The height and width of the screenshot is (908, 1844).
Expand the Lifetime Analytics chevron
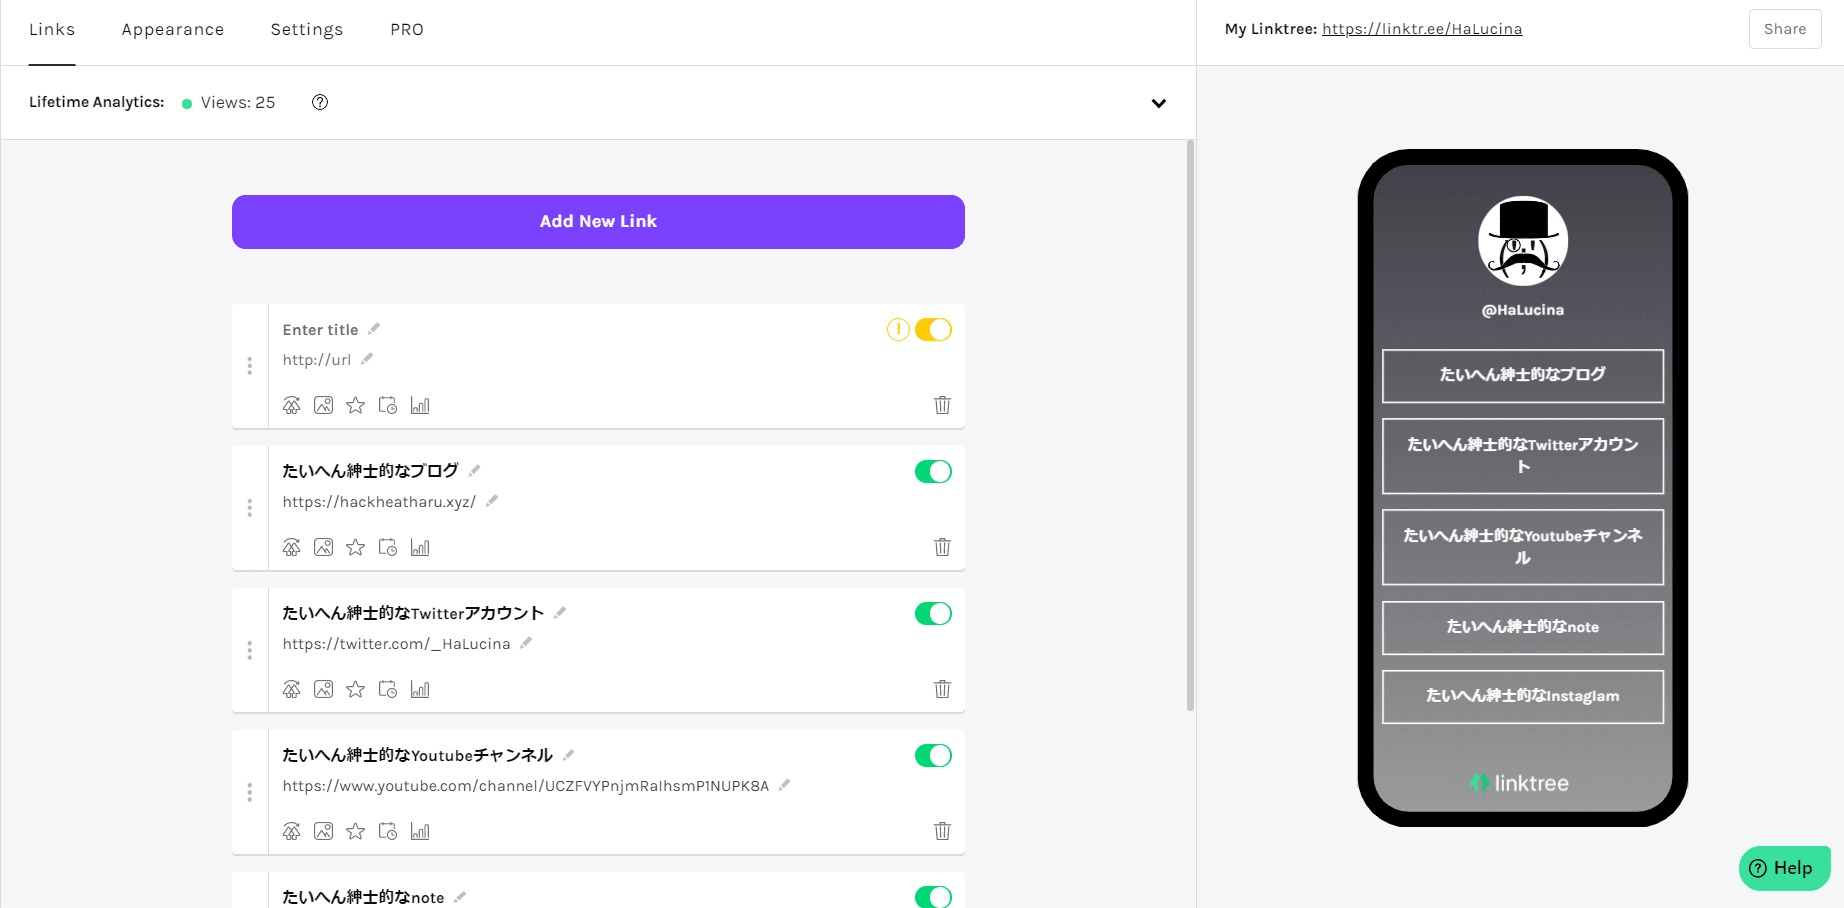(1159, 103)
